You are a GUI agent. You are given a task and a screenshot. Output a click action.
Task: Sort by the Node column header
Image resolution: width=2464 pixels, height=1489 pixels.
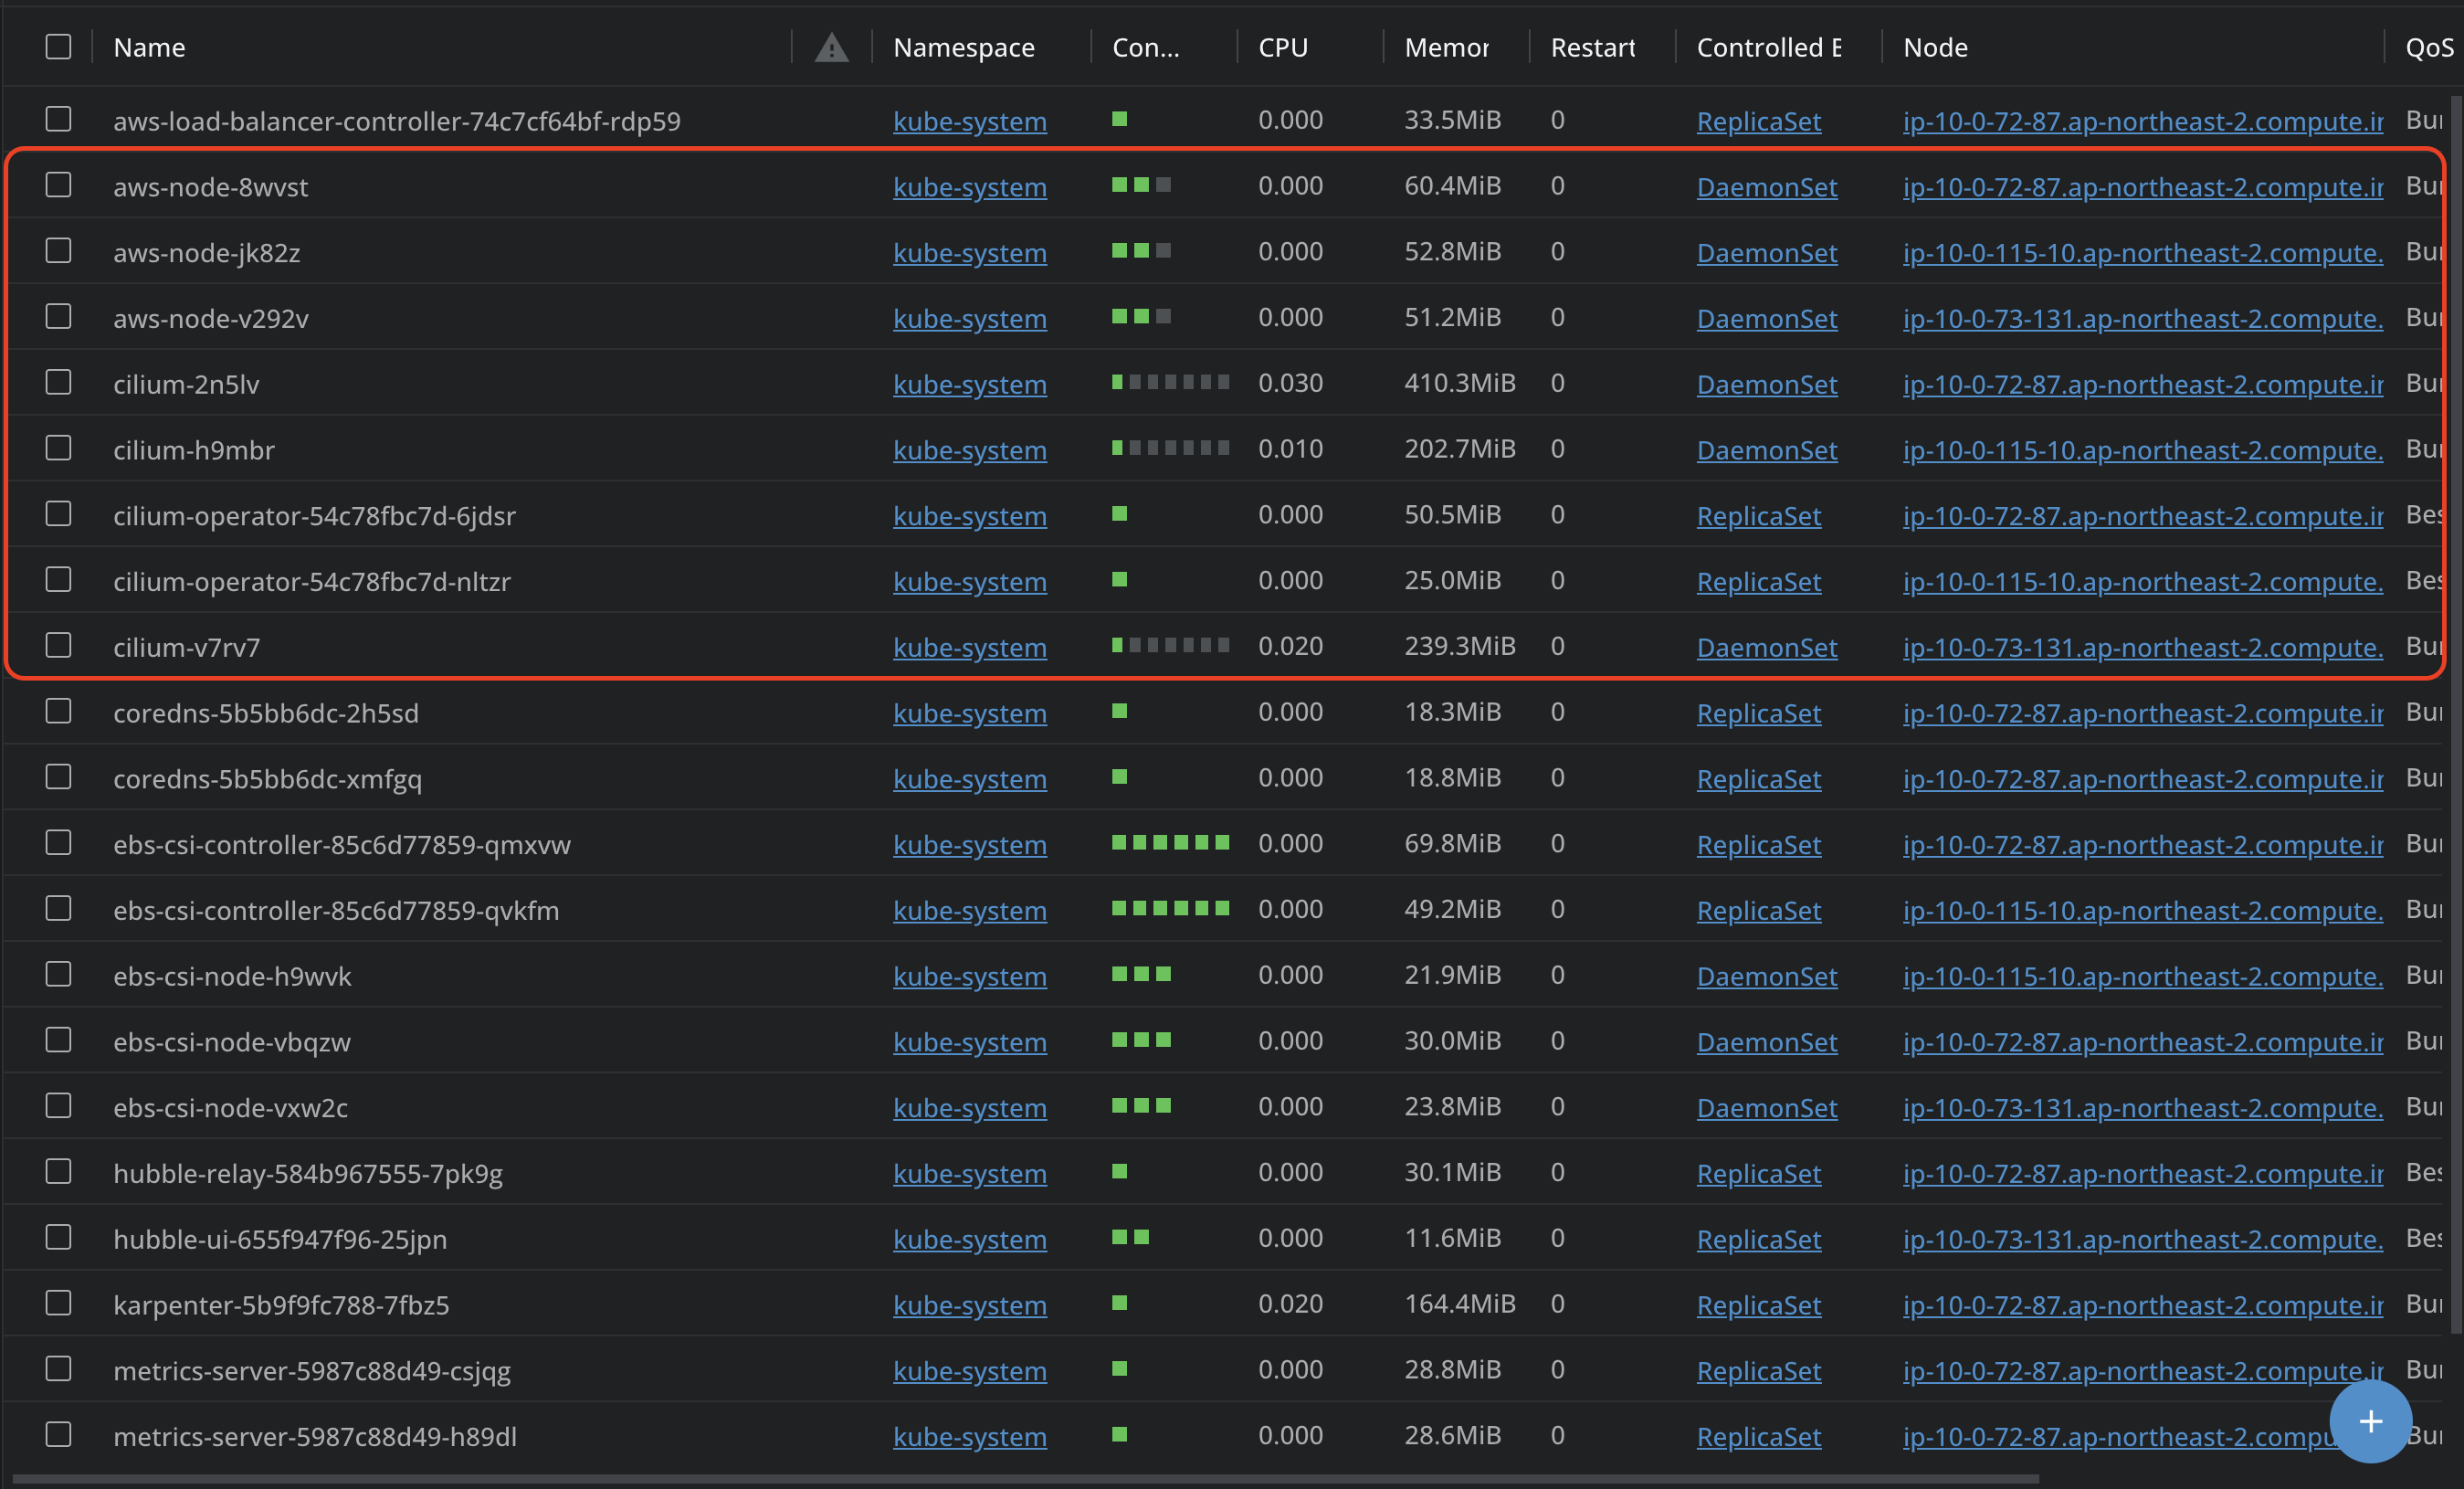(x=1935, y=47)
